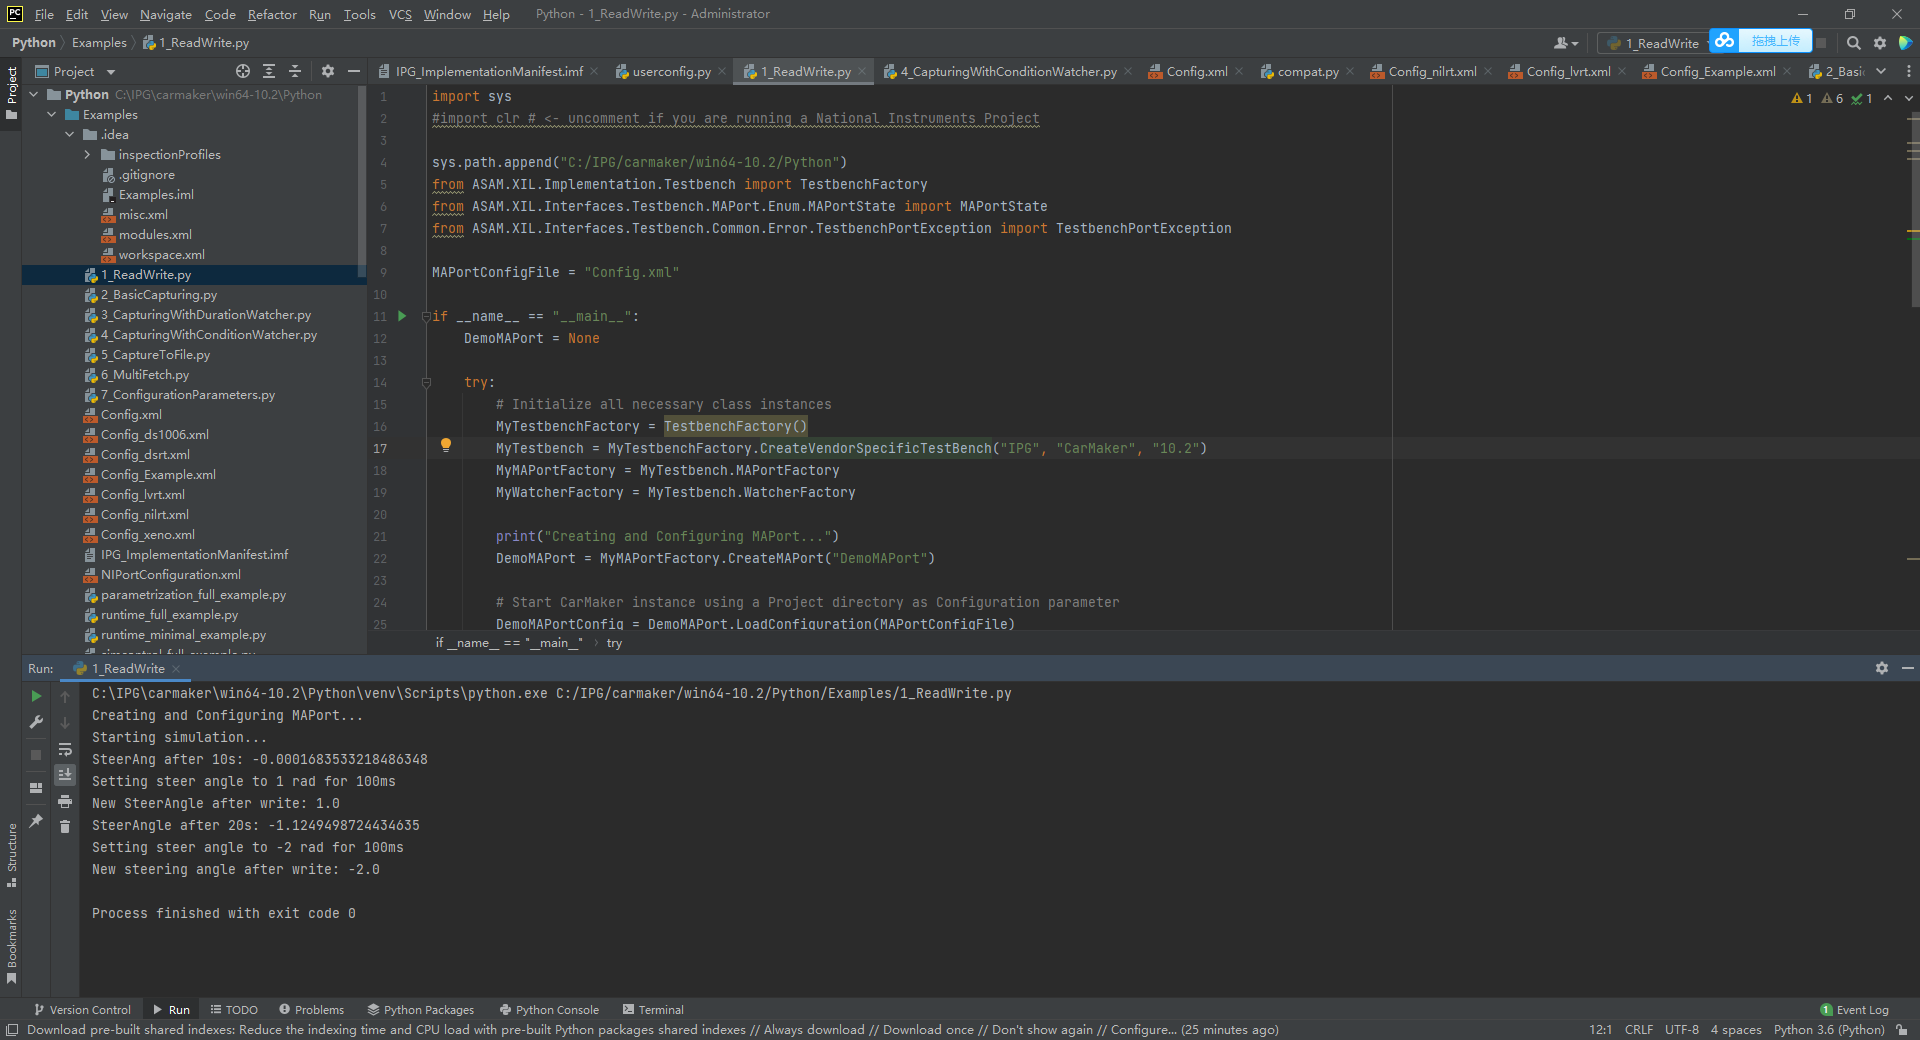Open search everywhere with the magnifier icon
This screenshot has height=1040, width=1920.
tap(1853, 43)
